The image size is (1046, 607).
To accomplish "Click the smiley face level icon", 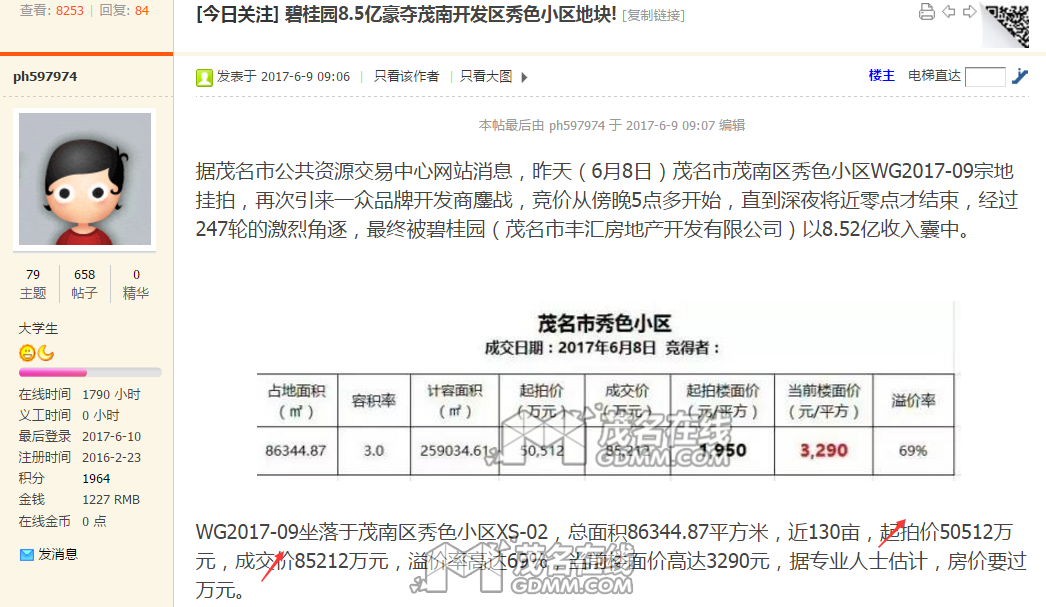I will [x=27, y=353].
